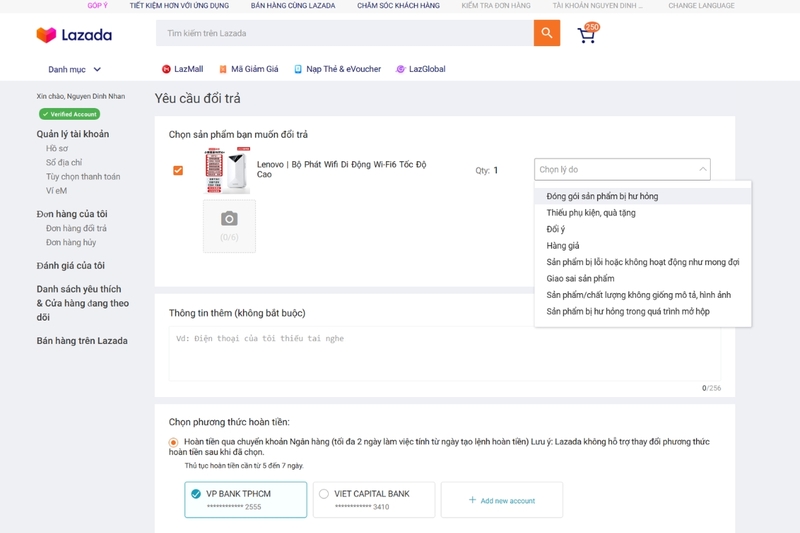Click Kiểm tra đơn hàng link
This screenshot has height=533, width=800.
coord(496,6)
